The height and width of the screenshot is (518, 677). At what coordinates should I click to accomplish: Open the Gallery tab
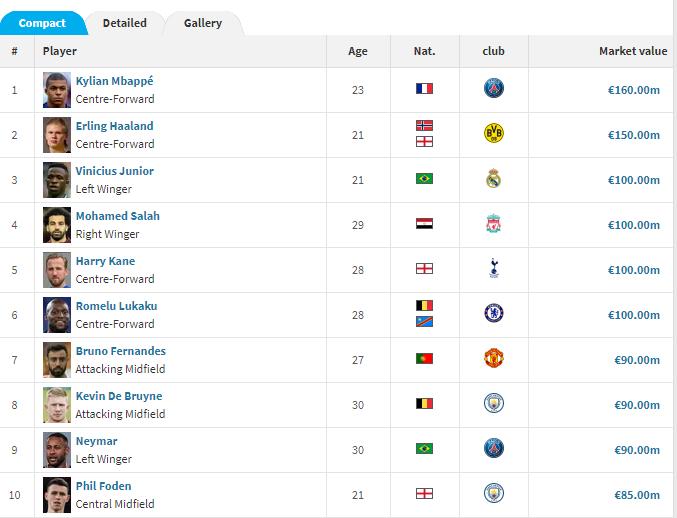click(x=203, y=23)
